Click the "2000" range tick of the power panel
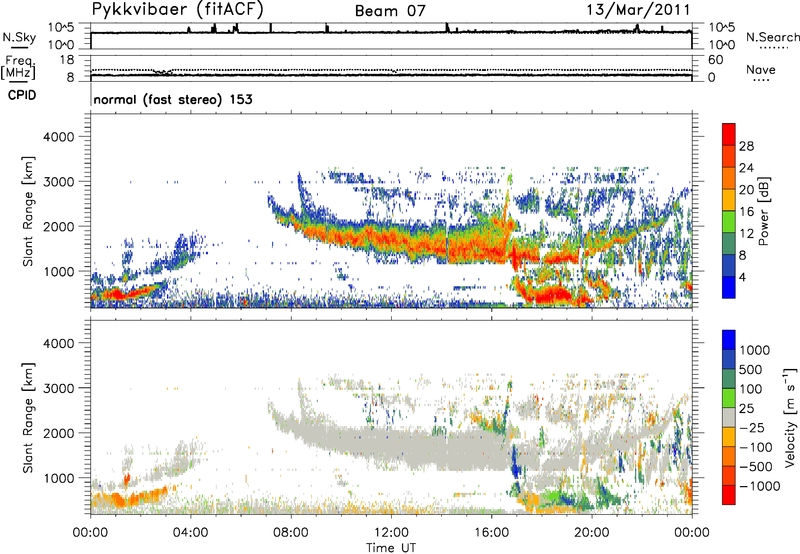800x554 pixels. pyautogui.click(x=59, y=226)
